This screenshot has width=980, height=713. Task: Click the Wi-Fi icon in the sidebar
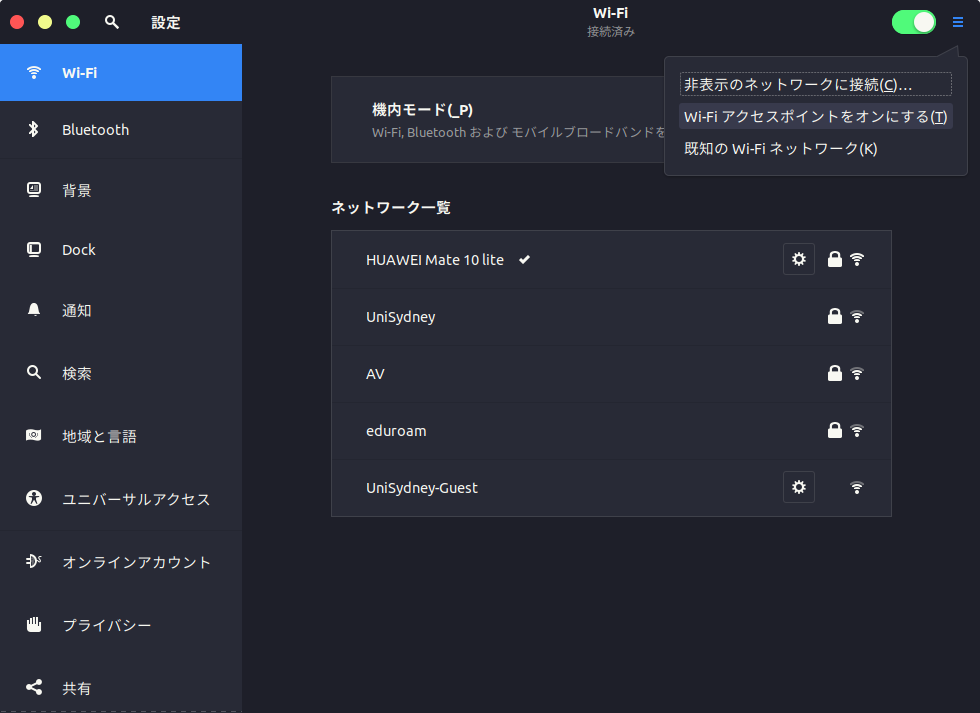click(34, 72)
